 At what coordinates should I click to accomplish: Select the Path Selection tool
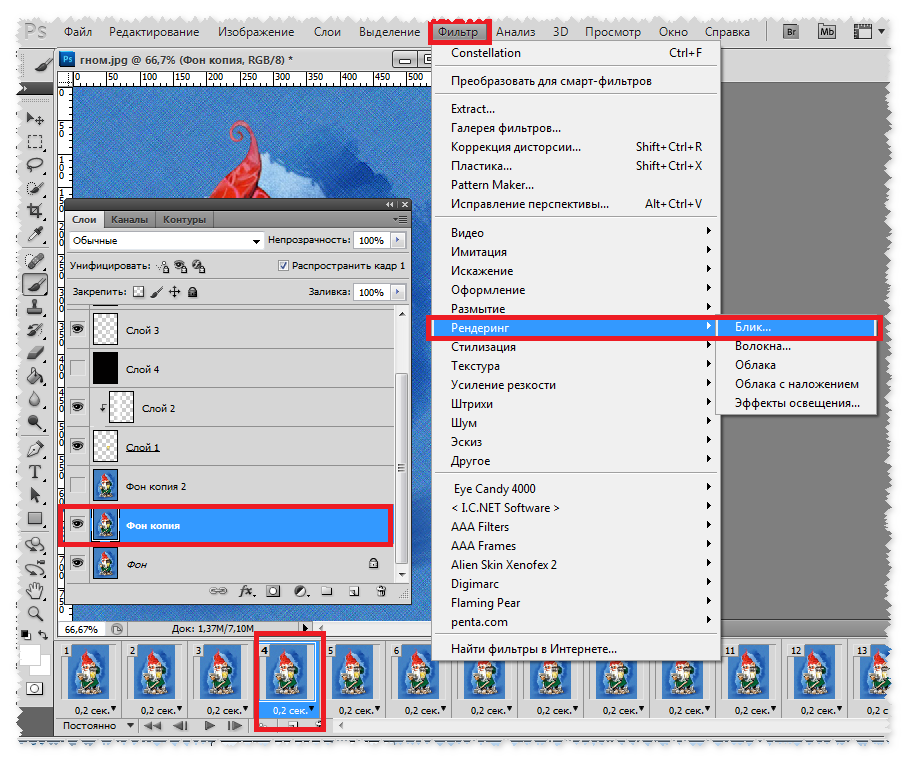[x=35, y=495]
